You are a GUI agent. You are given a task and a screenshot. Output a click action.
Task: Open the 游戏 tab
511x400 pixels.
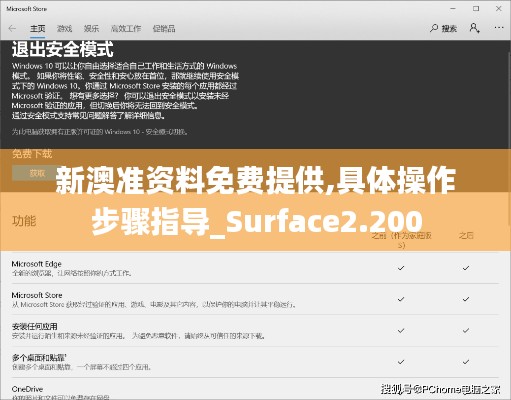64,29
